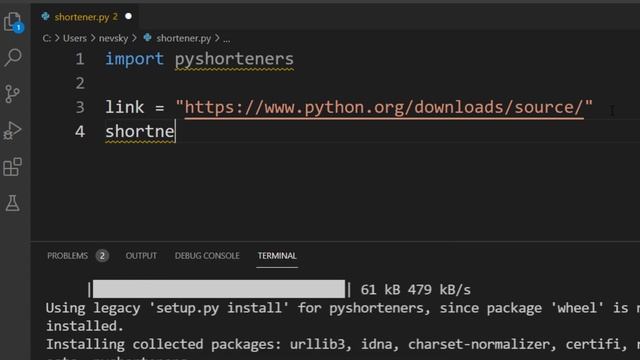Open the python.org downloads URL string
Viewport: 640px width, 360px height.
tap(384, 107)
